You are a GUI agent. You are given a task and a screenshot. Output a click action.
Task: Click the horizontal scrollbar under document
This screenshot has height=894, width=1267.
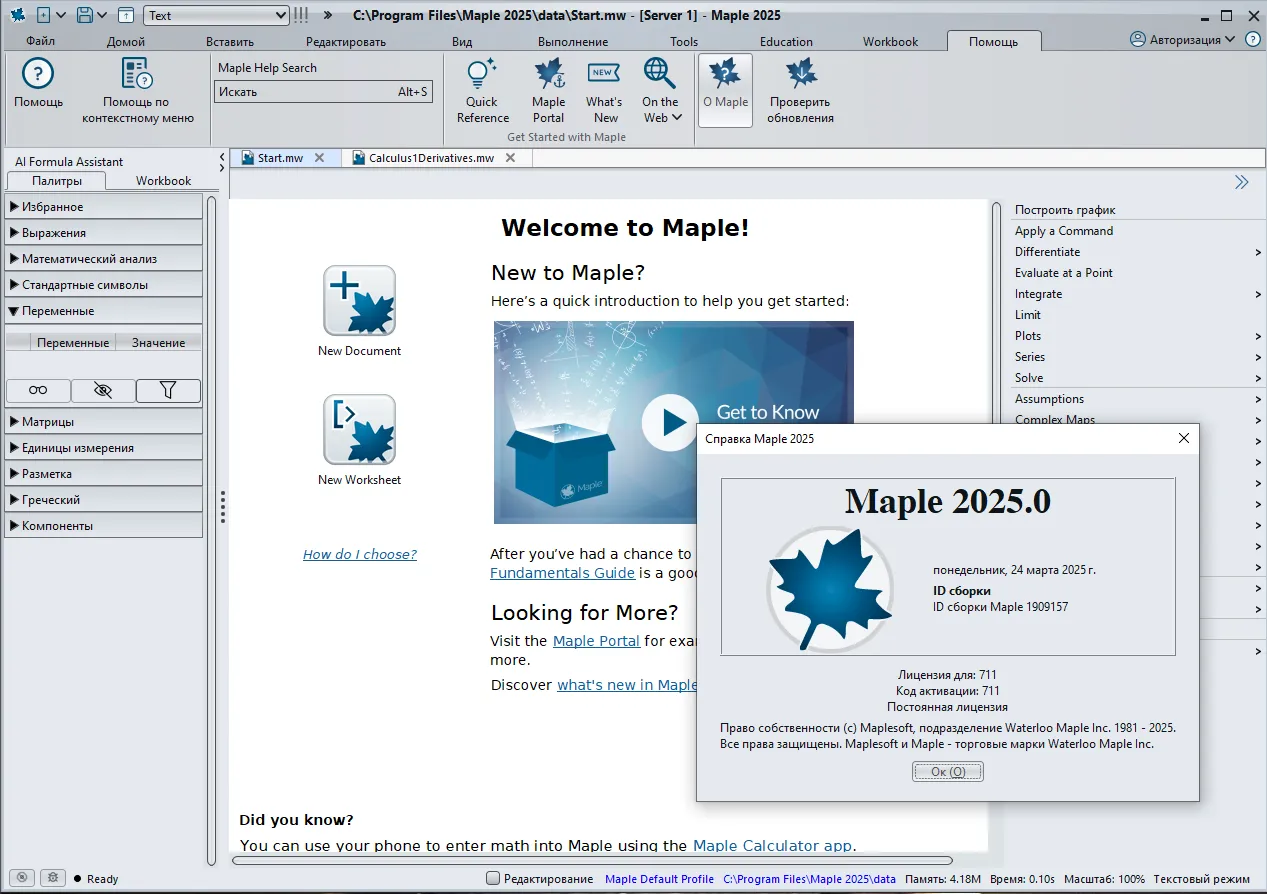coord(592,860)
